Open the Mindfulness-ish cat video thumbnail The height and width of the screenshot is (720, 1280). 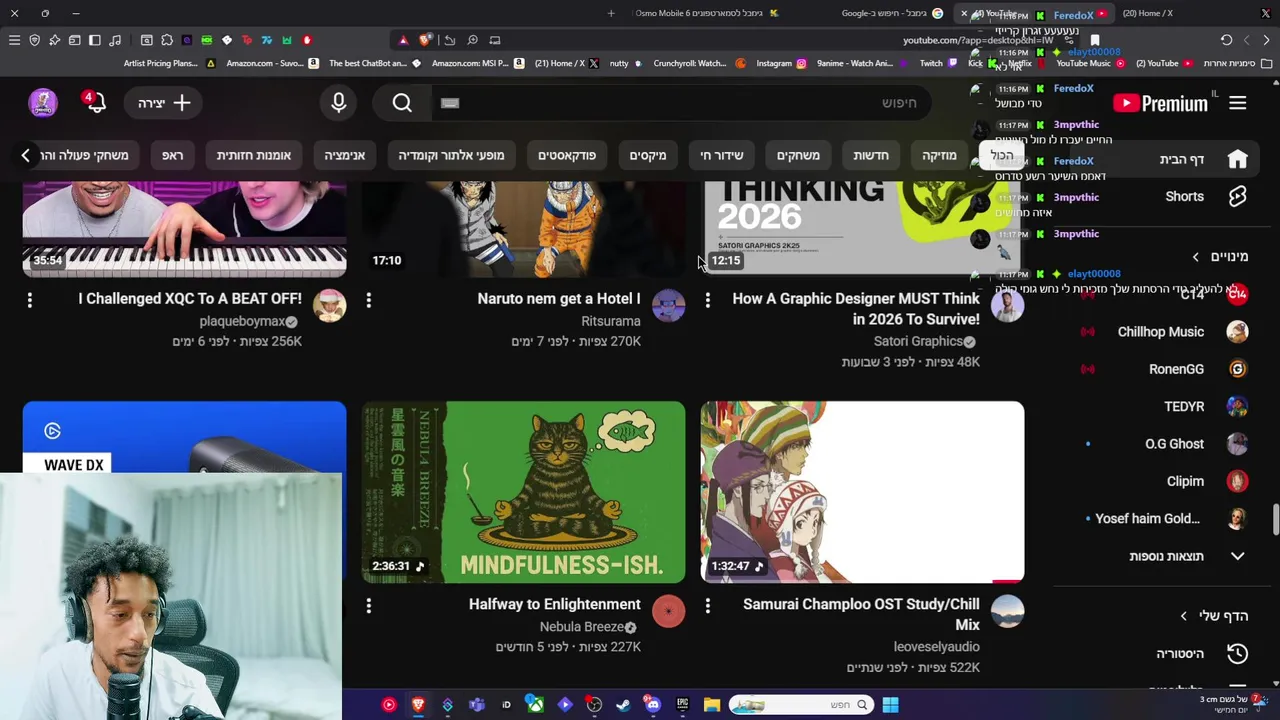click(x=523, y=492)
